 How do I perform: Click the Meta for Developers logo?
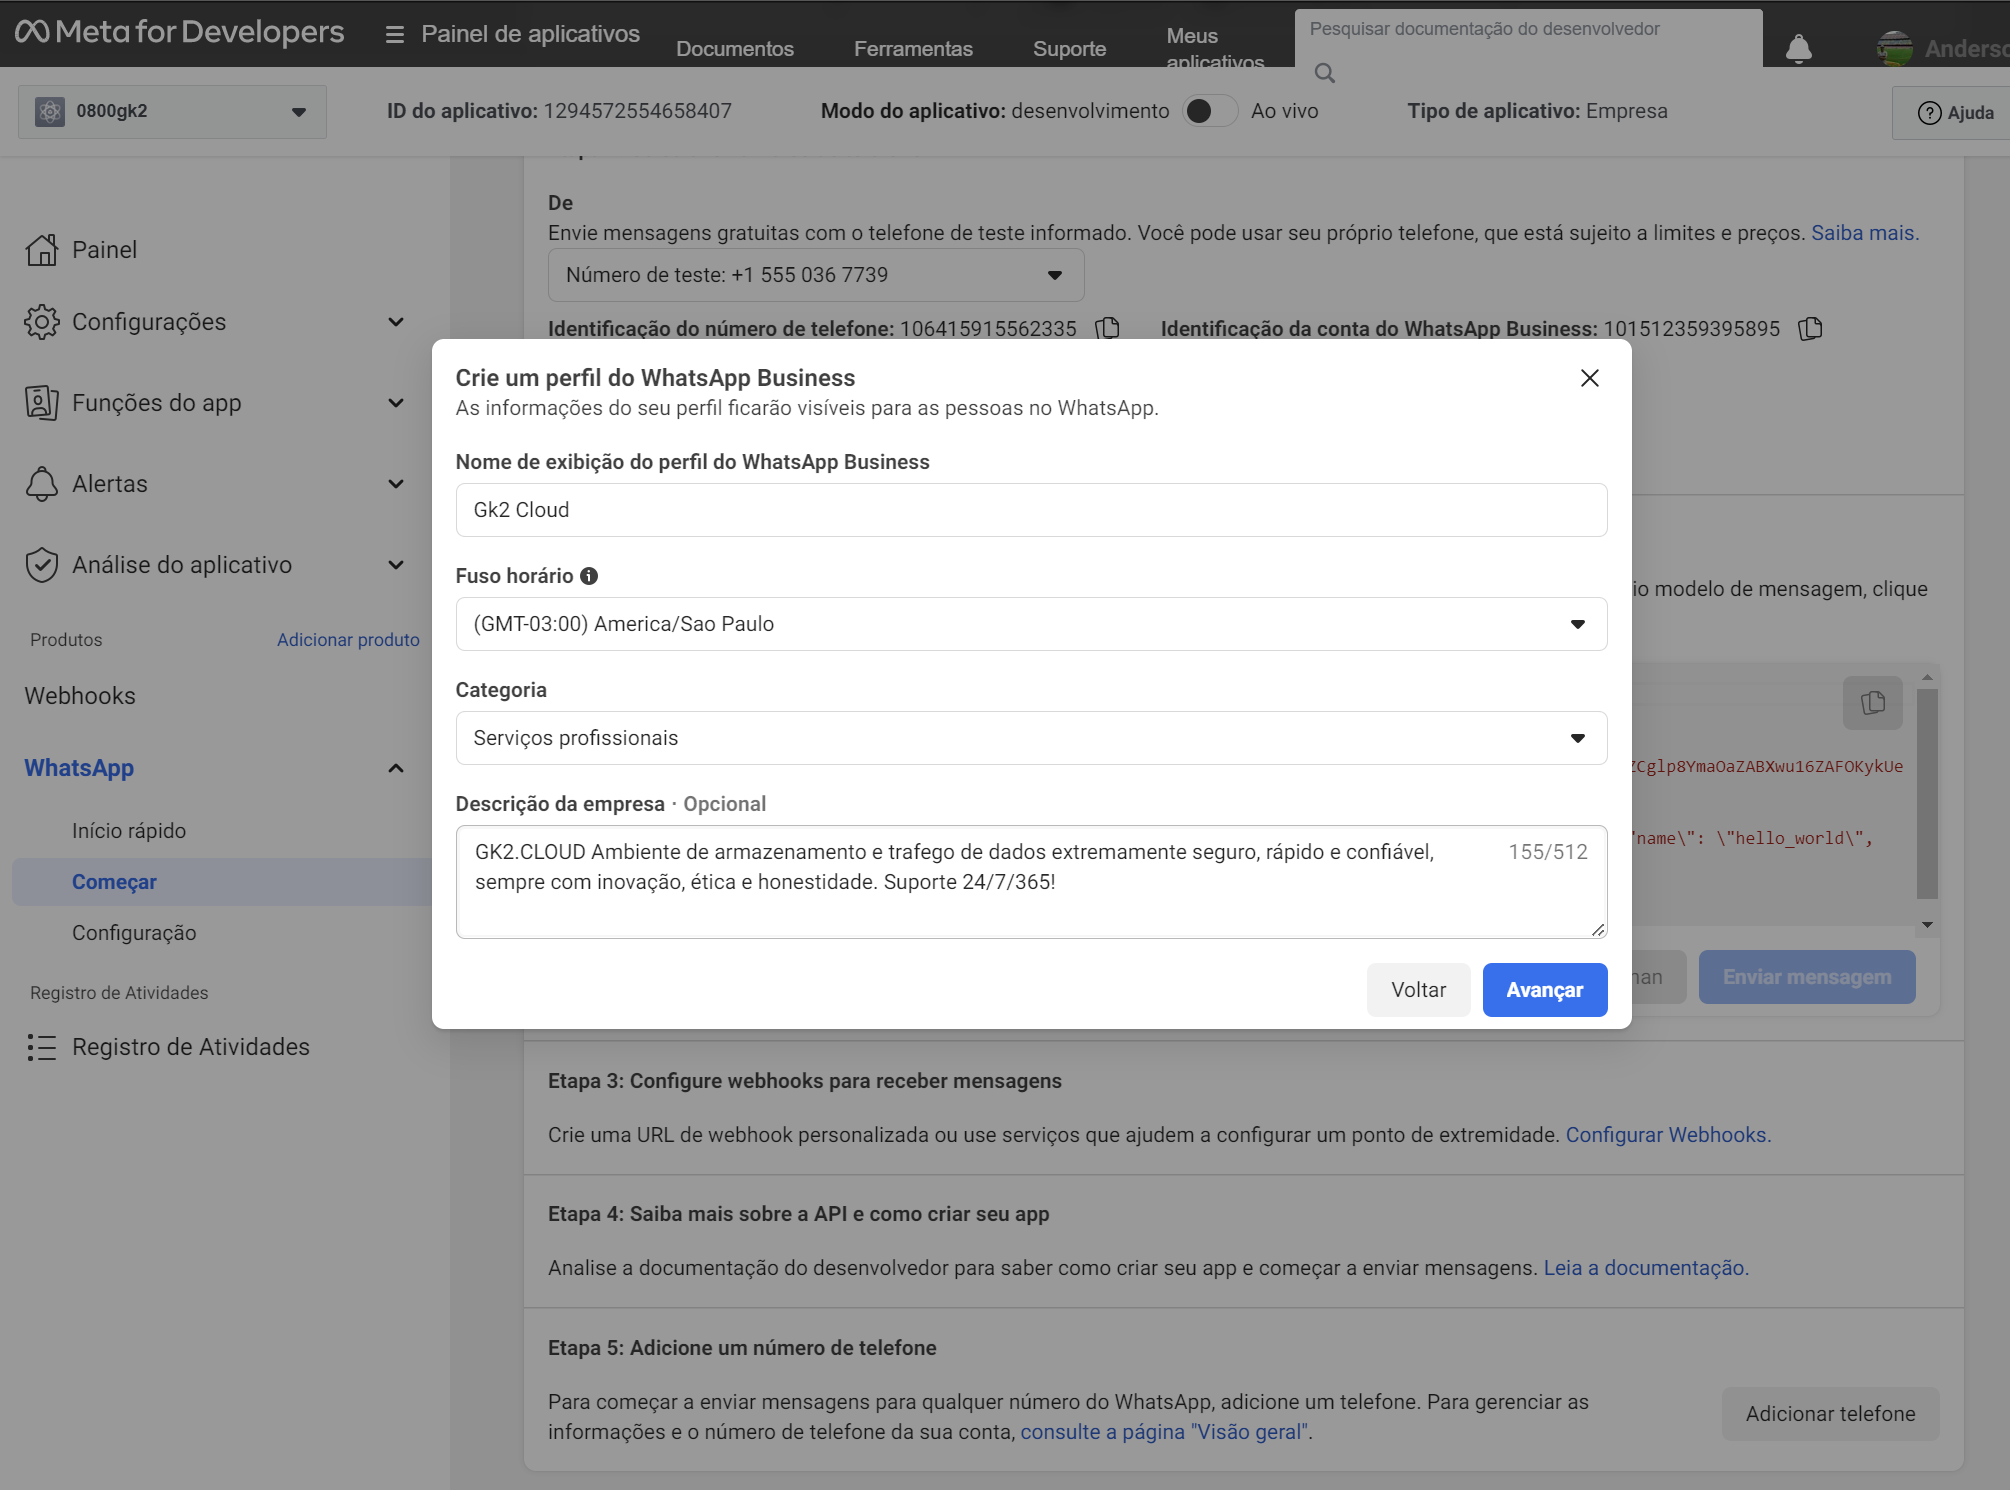180,33
